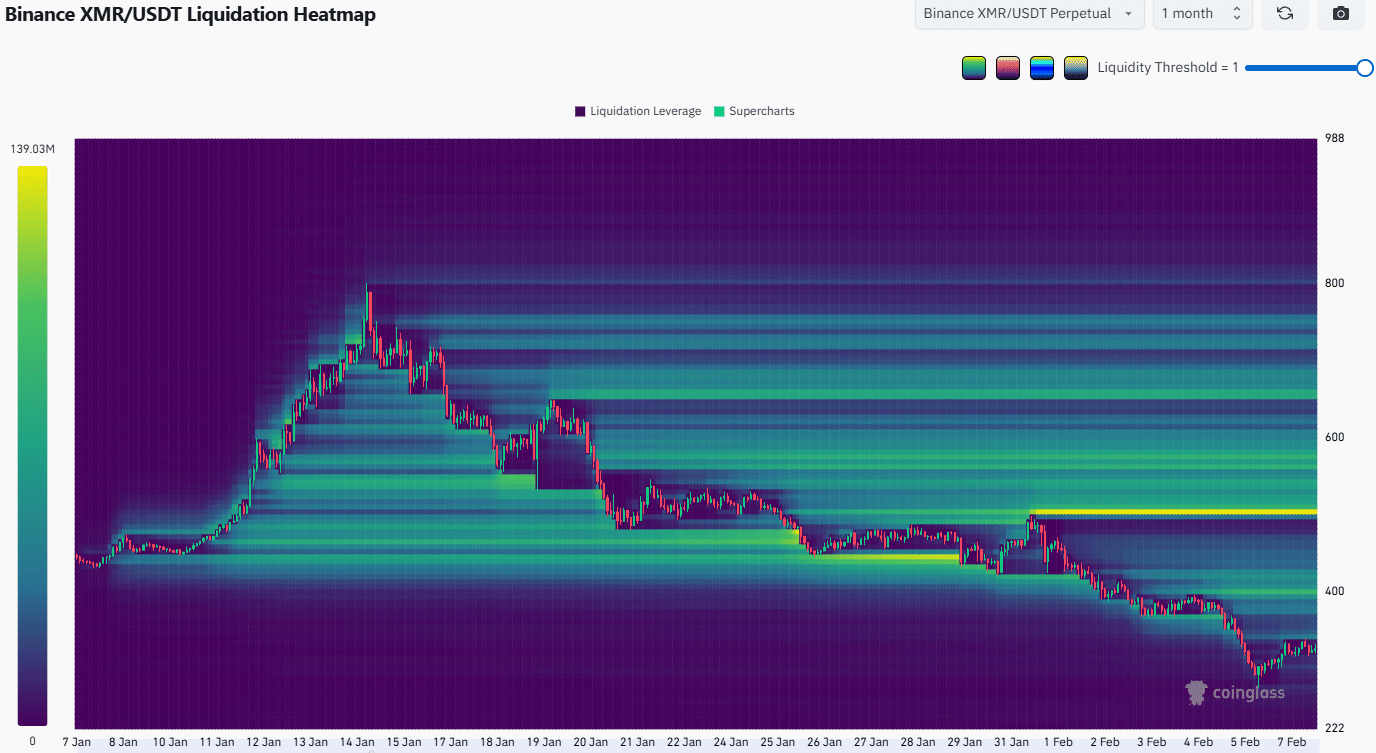Toggle the Liquidation Leverage legend series
The width and height of the screenshot is (1376, 753).
[638, 111]
